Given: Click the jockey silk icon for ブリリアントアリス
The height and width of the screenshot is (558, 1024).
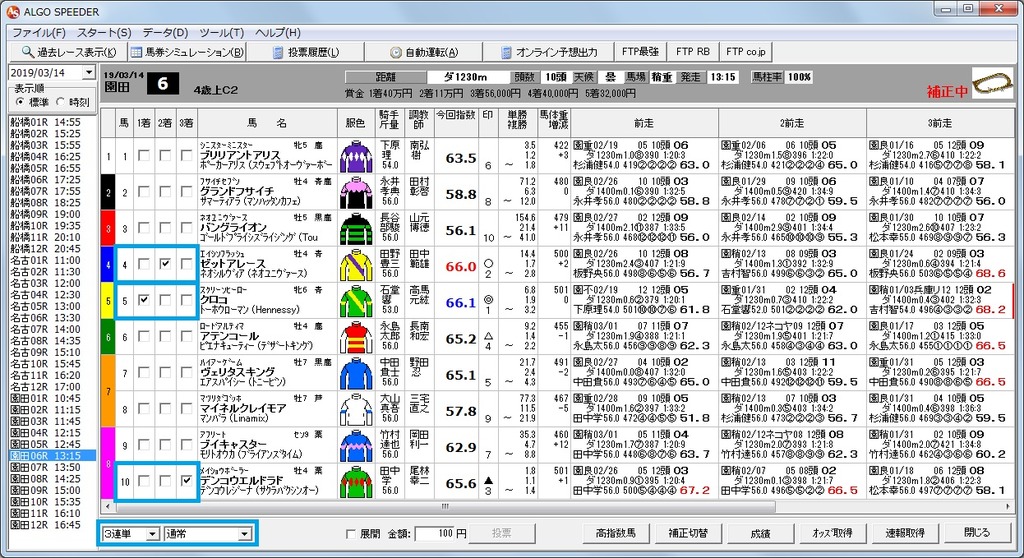Looking at the screenshot, I should (356, 156).
